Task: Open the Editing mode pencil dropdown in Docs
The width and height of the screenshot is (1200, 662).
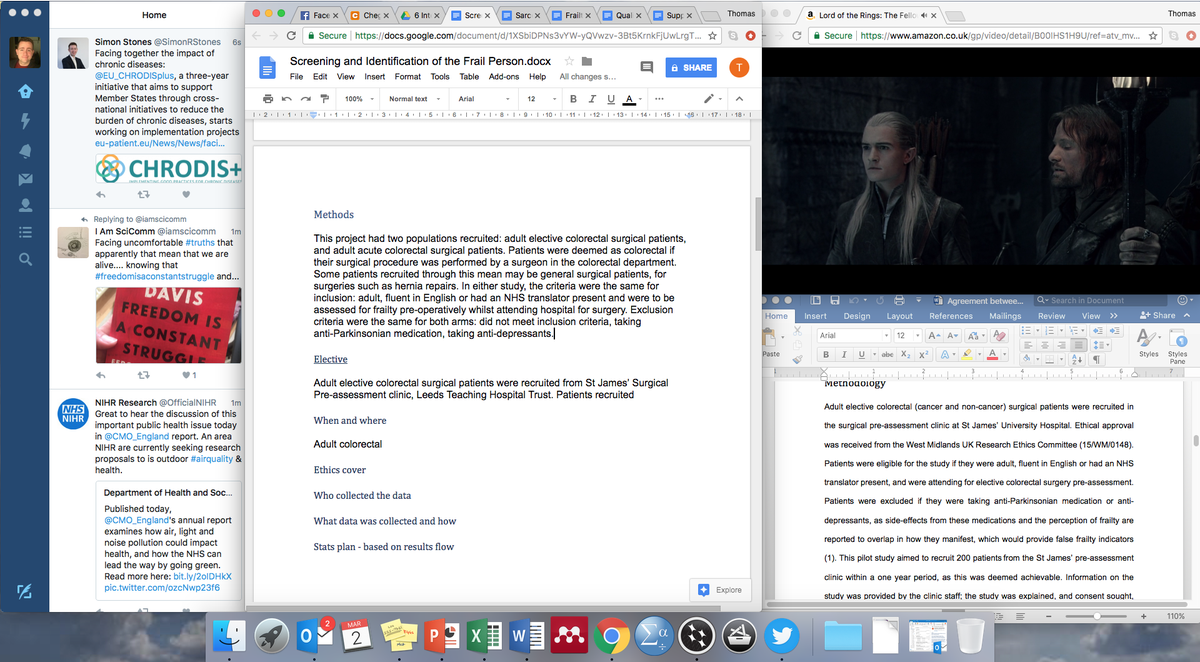Action: 712,99
